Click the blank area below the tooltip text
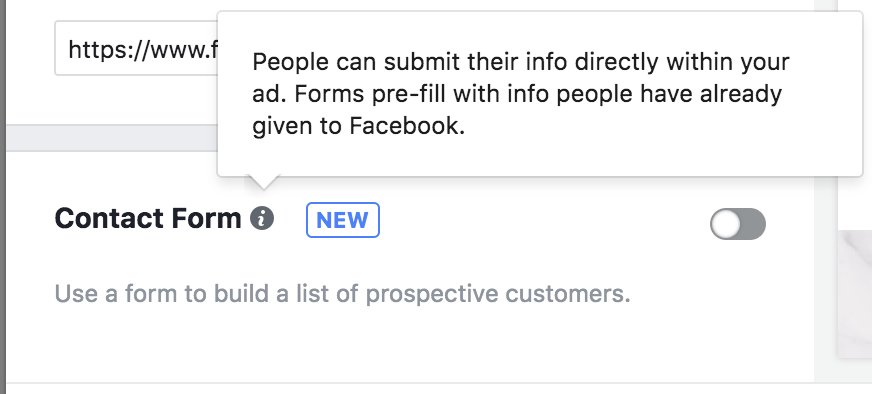This screenshot has width=872, height=394. pos(539,157)
